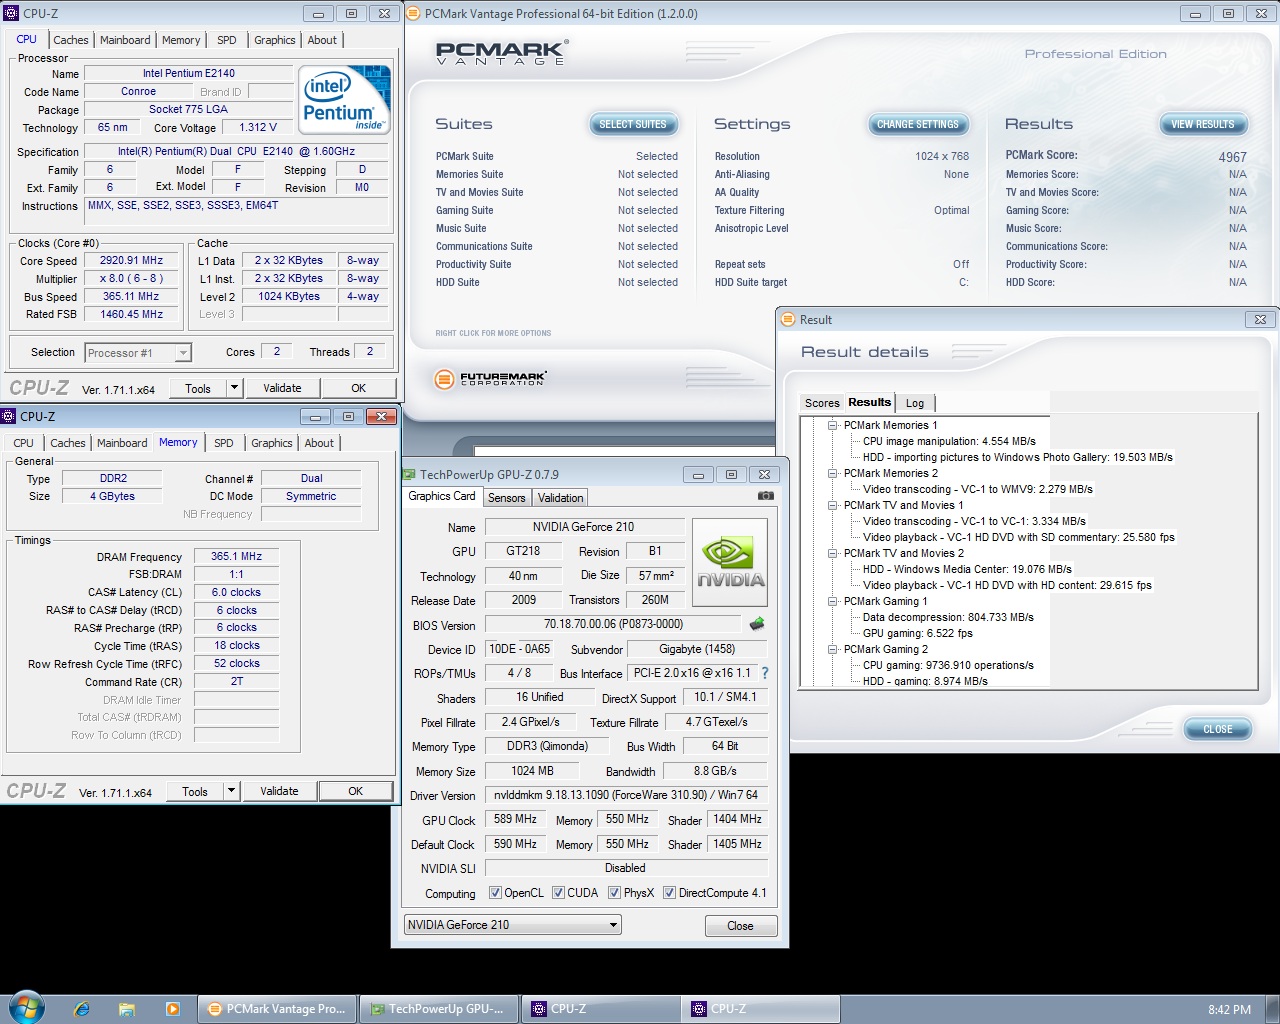Screen dimensions: 1280x1024
Task: Open Tools dropdown arrow in the Memory-tab CPU-Z window
Action: click(x=231, y=791)
